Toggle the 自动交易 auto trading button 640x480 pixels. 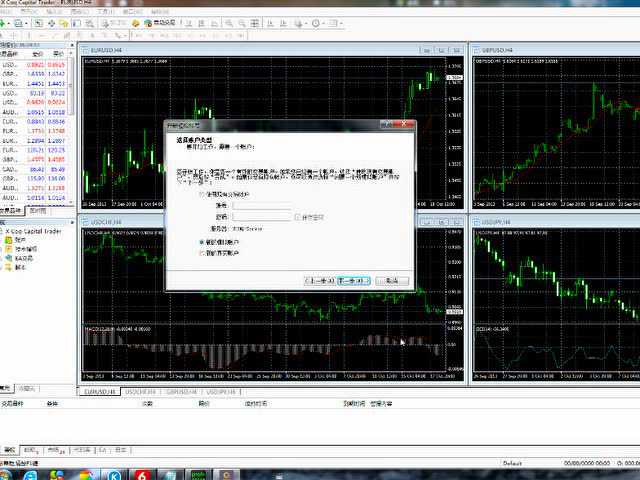pos(160,23)
